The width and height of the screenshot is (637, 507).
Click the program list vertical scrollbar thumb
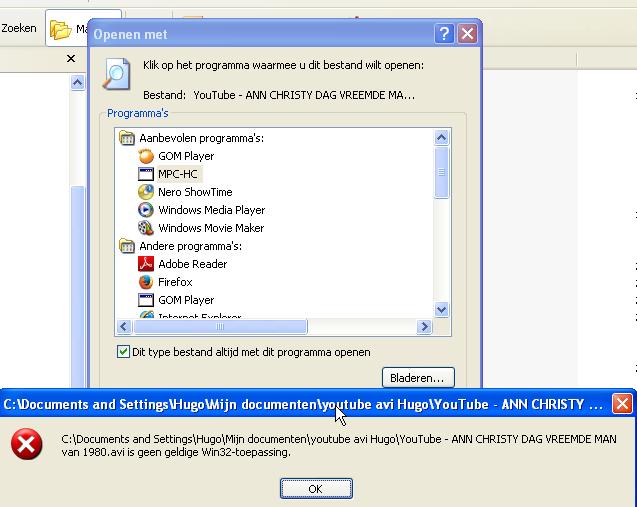[442, 172]
